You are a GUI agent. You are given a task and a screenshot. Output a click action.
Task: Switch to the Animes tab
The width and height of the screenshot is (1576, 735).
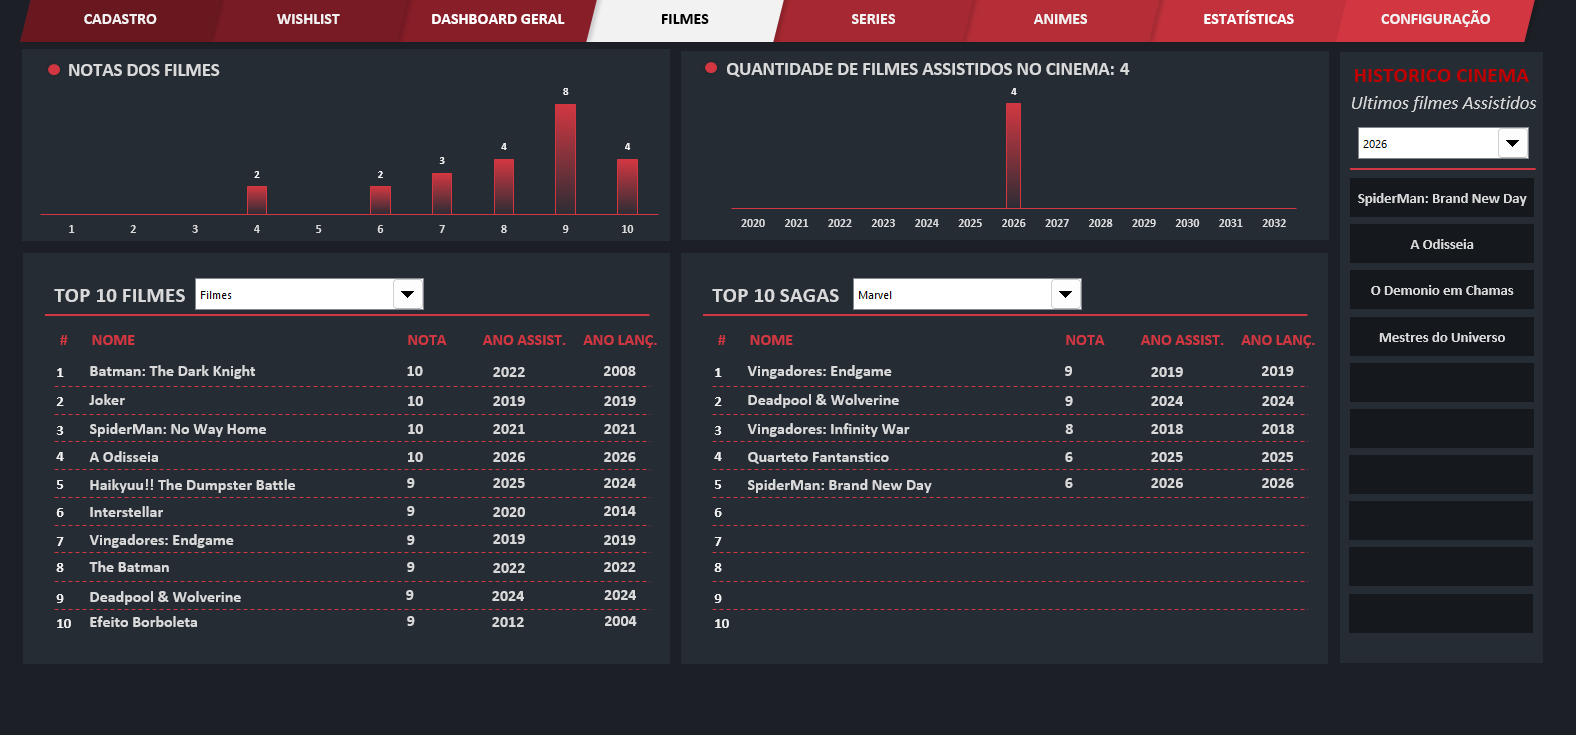[1060, 19]
